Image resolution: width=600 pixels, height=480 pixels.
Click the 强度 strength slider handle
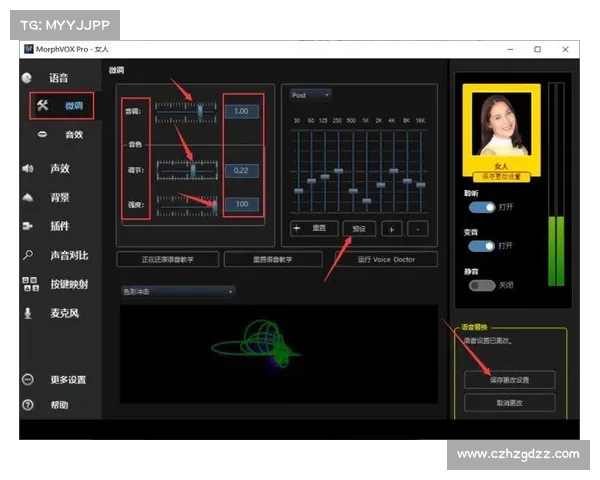pos(215,205)
